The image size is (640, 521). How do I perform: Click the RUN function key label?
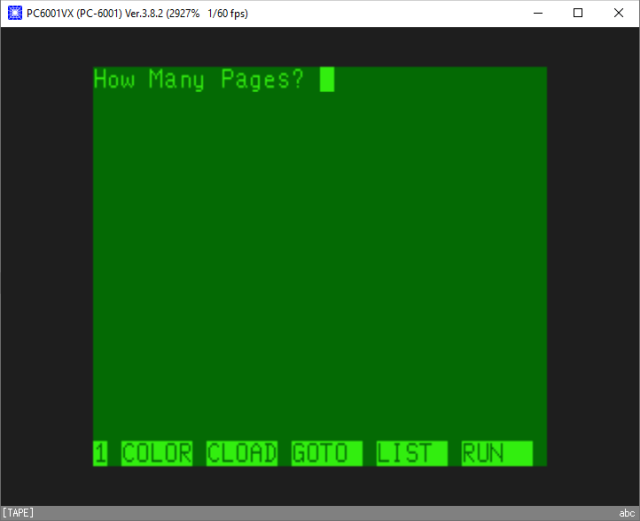[x=497, y=453]
